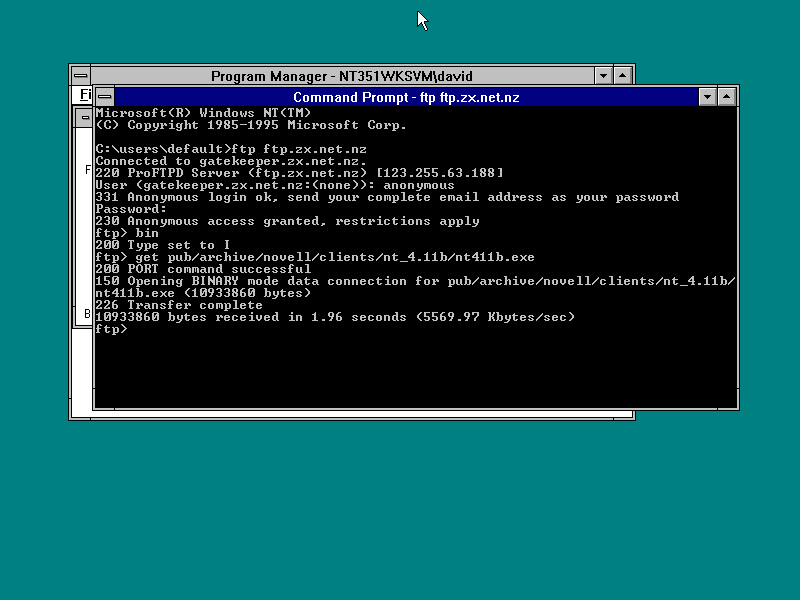The image size is (800, 600).
Task: Click the 'Password:' prompt line
Action: [x=131, y=209]
